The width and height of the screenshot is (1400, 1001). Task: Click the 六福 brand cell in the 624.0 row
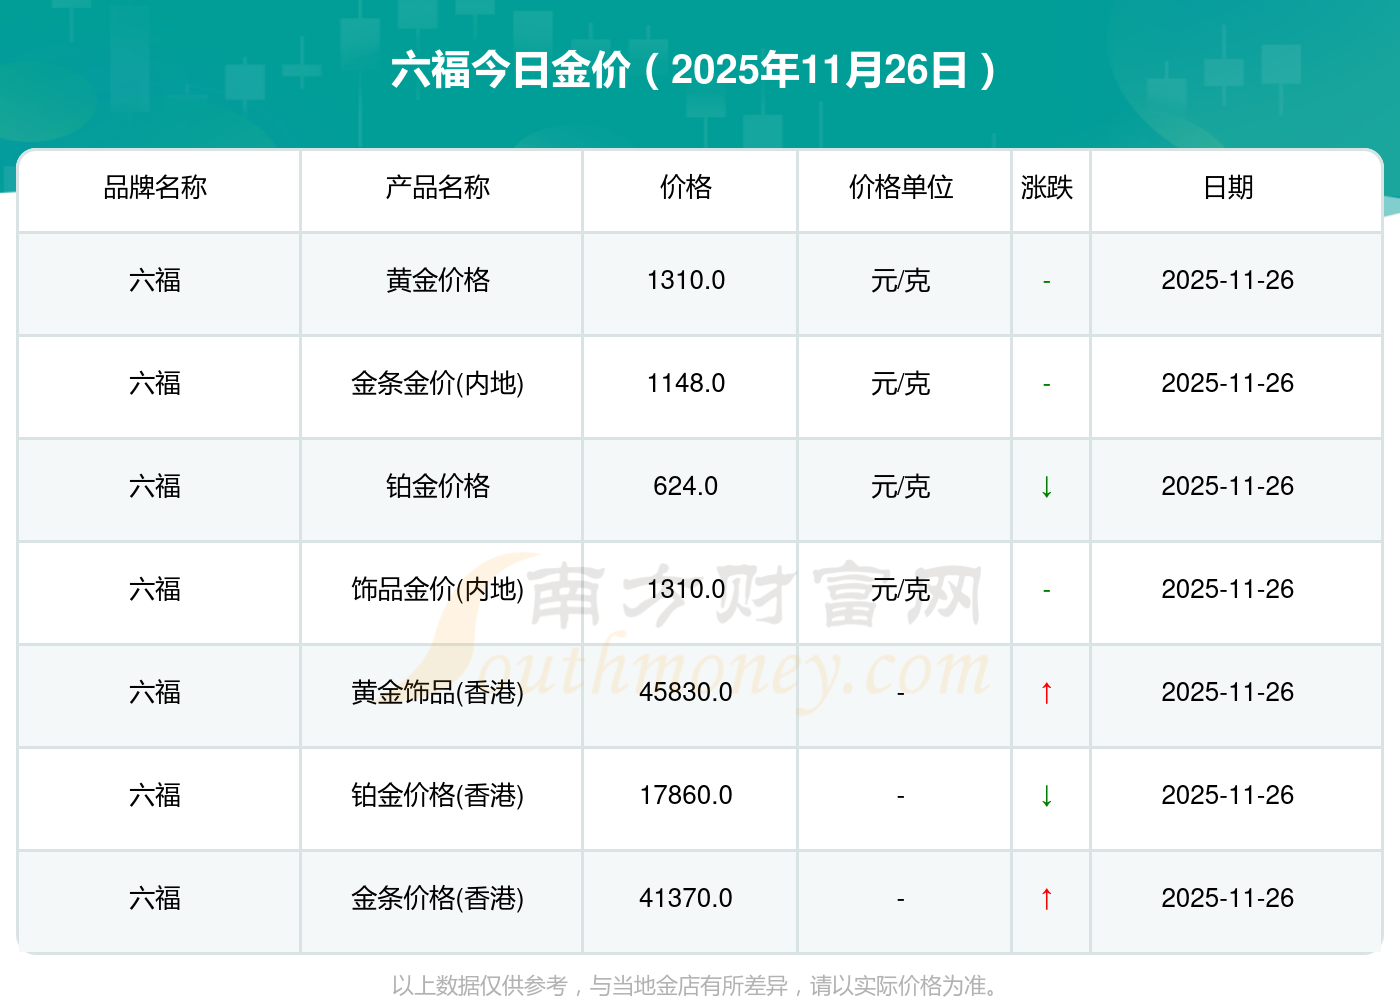[x=155, y=486]
